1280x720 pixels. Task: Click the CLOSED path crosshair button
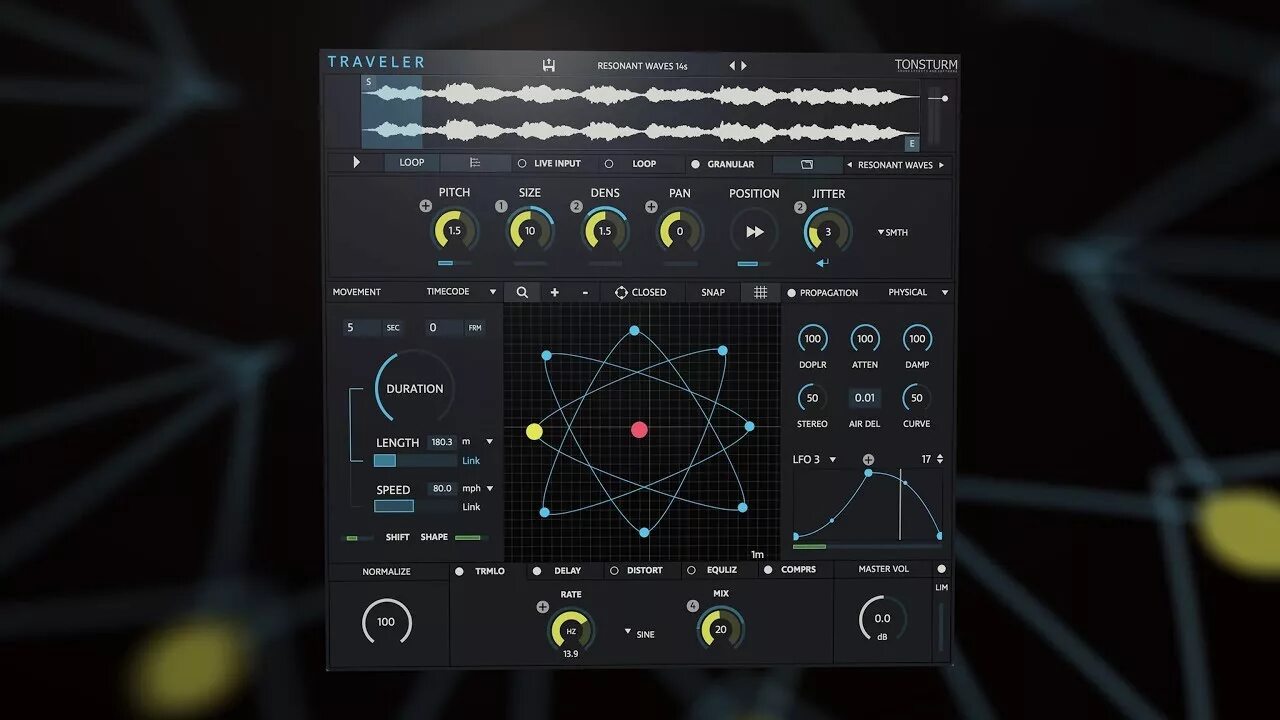pos(640,292)
